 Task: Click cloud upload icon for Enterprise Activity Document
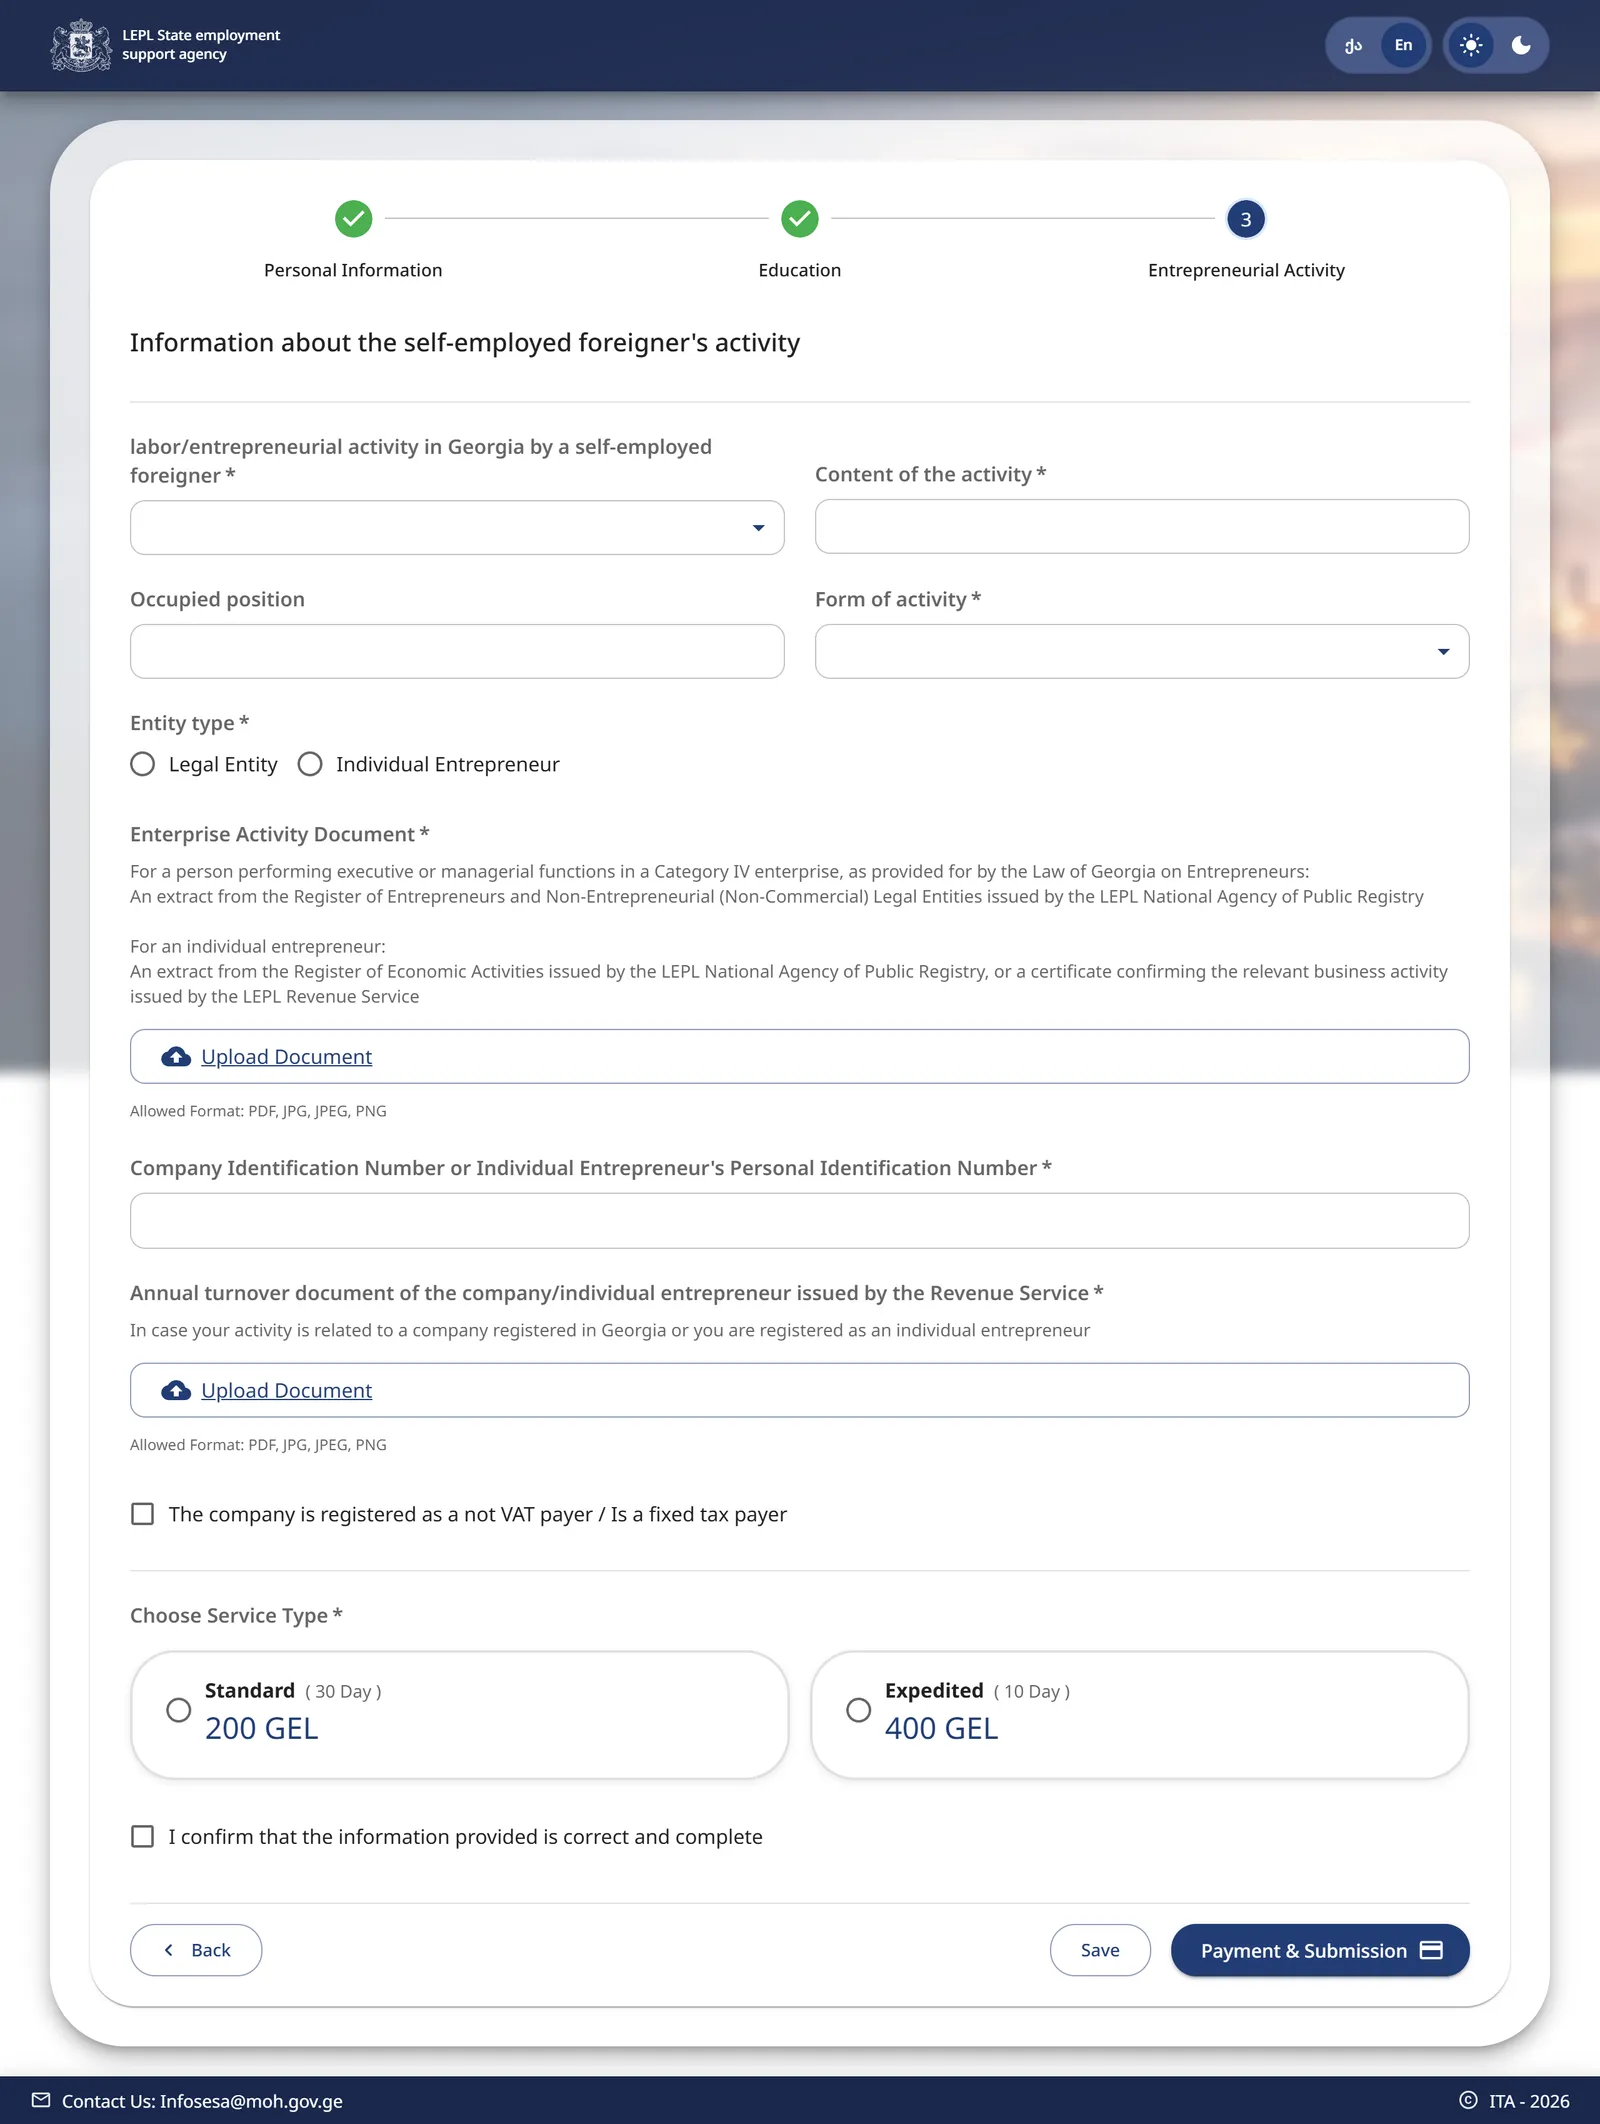[x=176, y=1057]
